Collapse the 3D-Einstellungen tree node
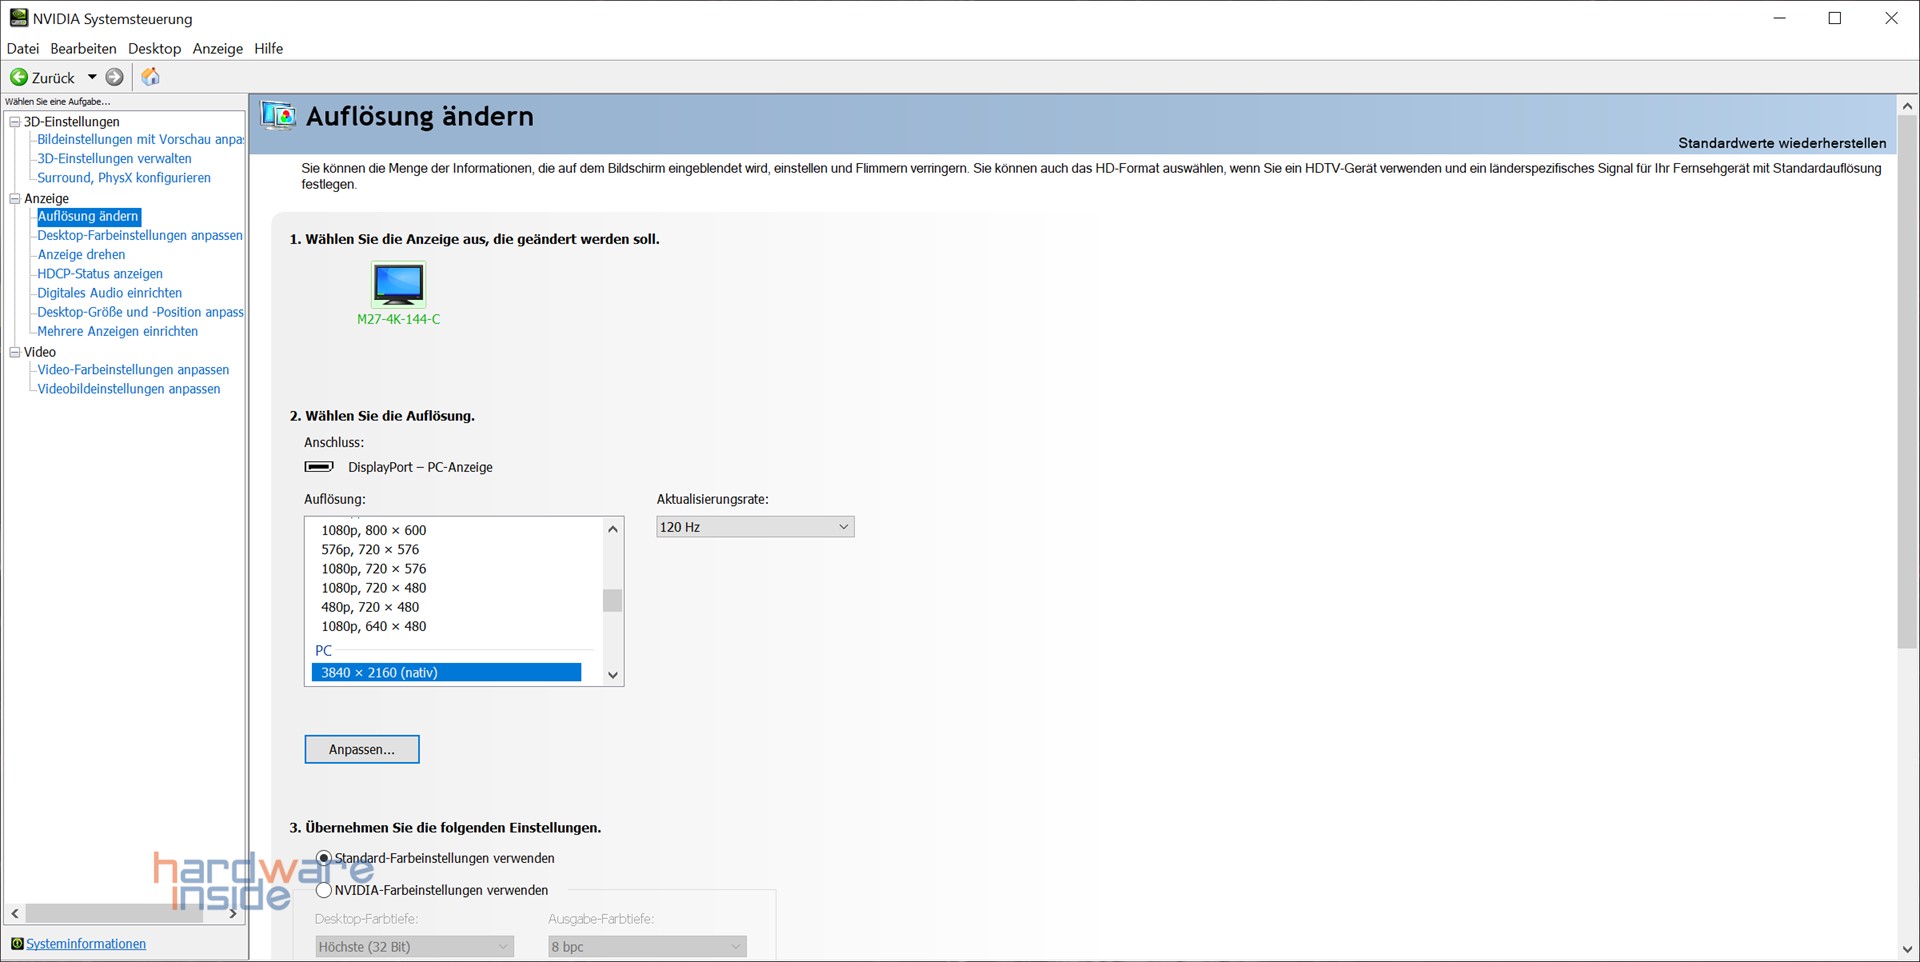 (x=15, y=122)
